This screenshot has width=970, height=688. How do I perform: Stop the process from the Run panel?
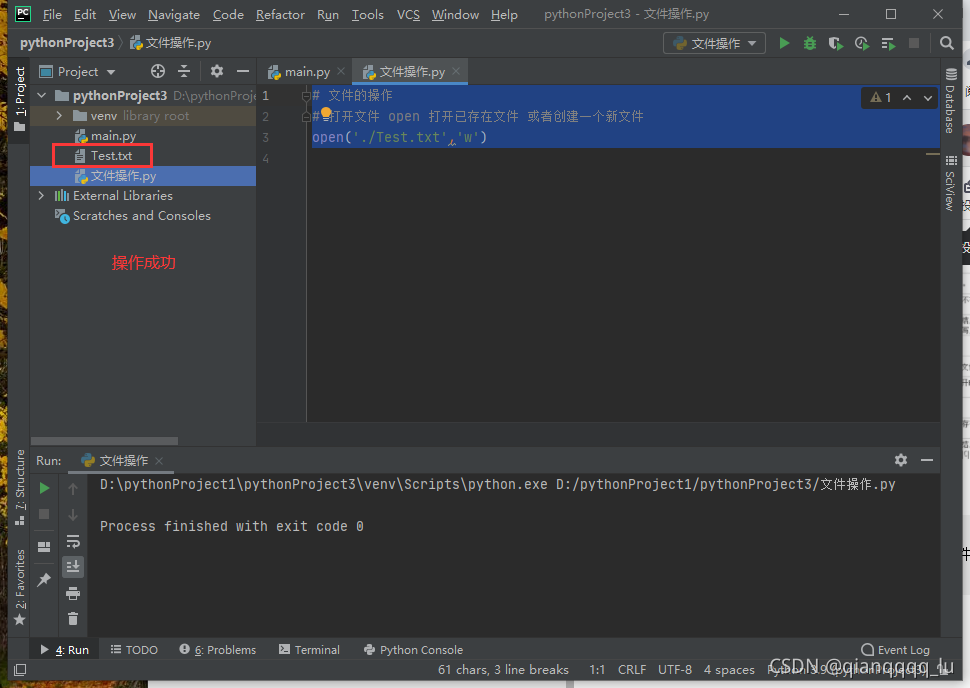44,514
